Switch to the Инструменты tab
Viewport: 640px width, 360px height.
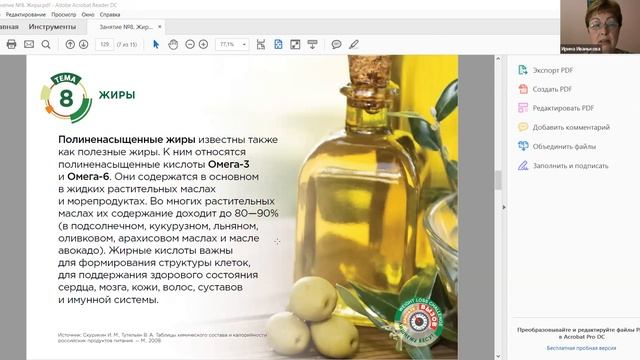pos(52,27)
